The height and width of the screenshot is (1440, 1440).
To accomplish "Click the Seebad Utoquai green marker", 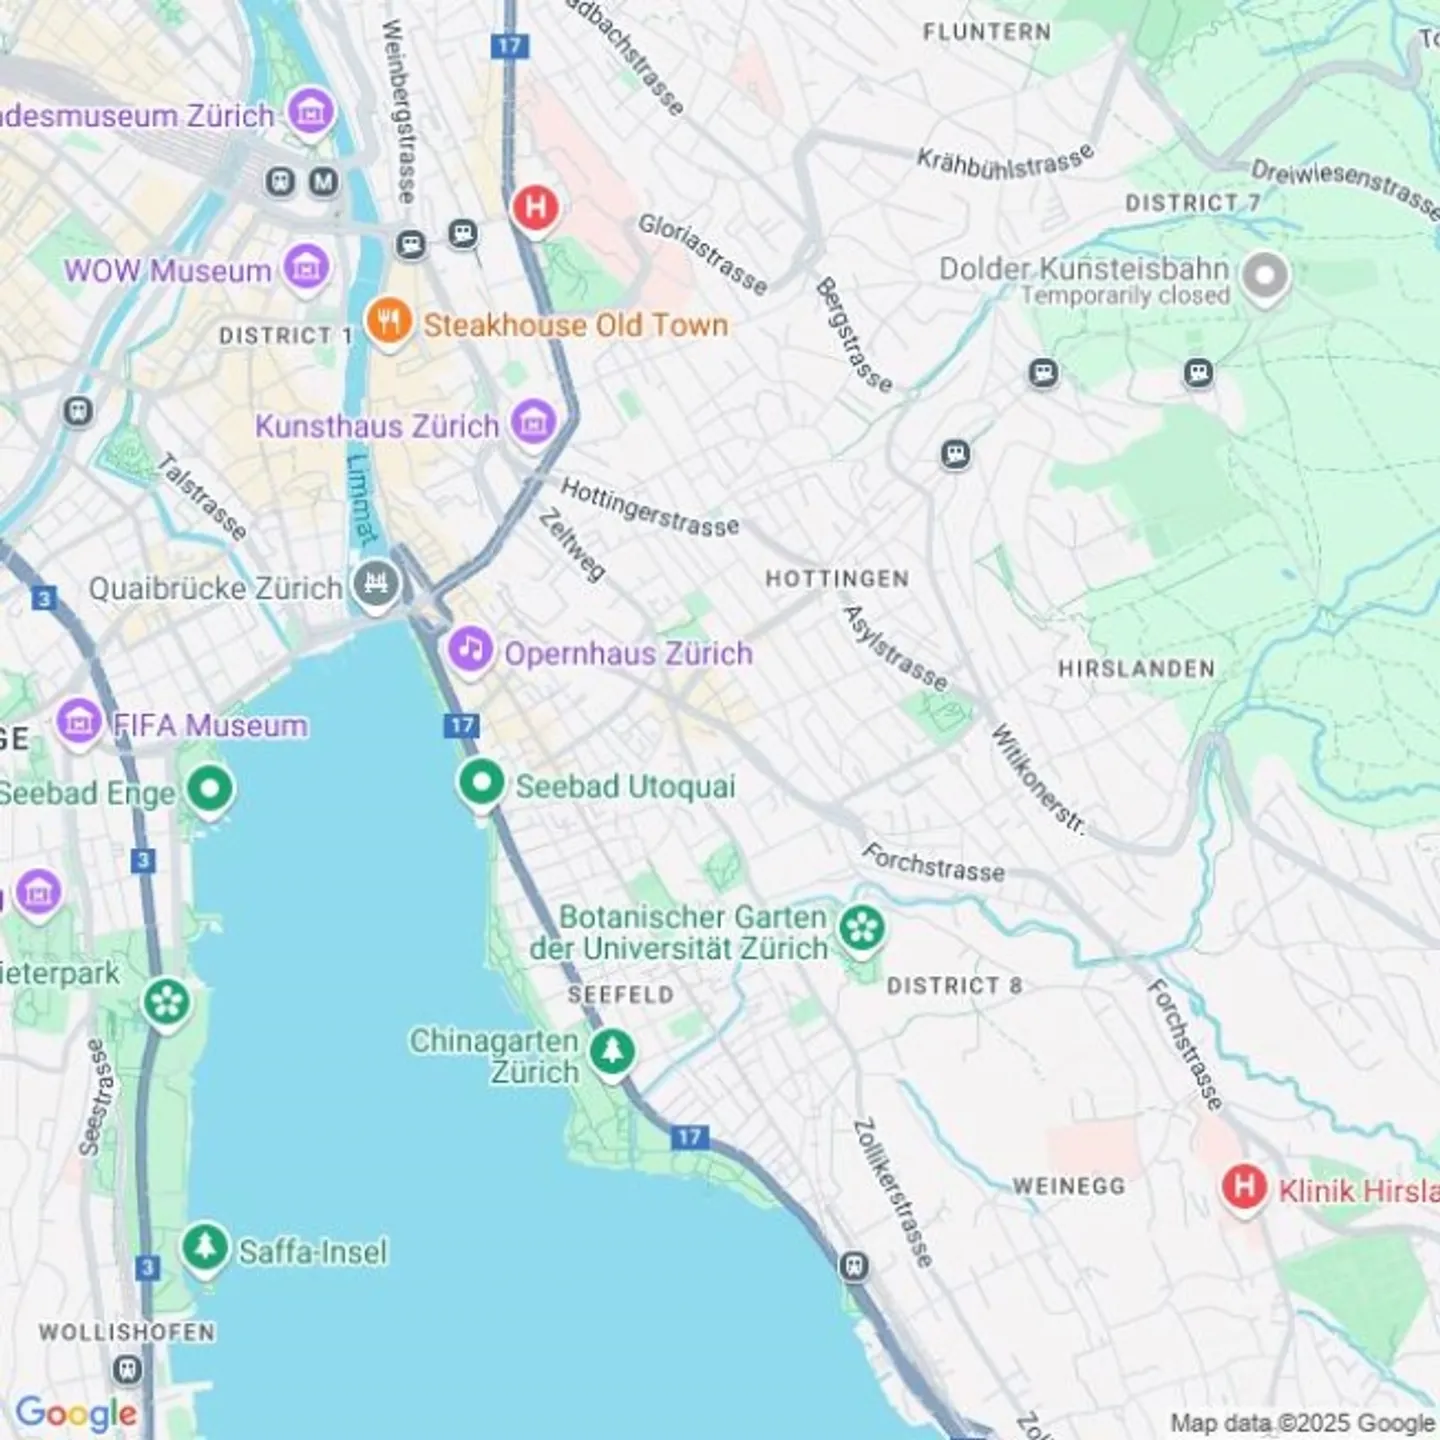I will pyautogui.click(x=481, y=785).
